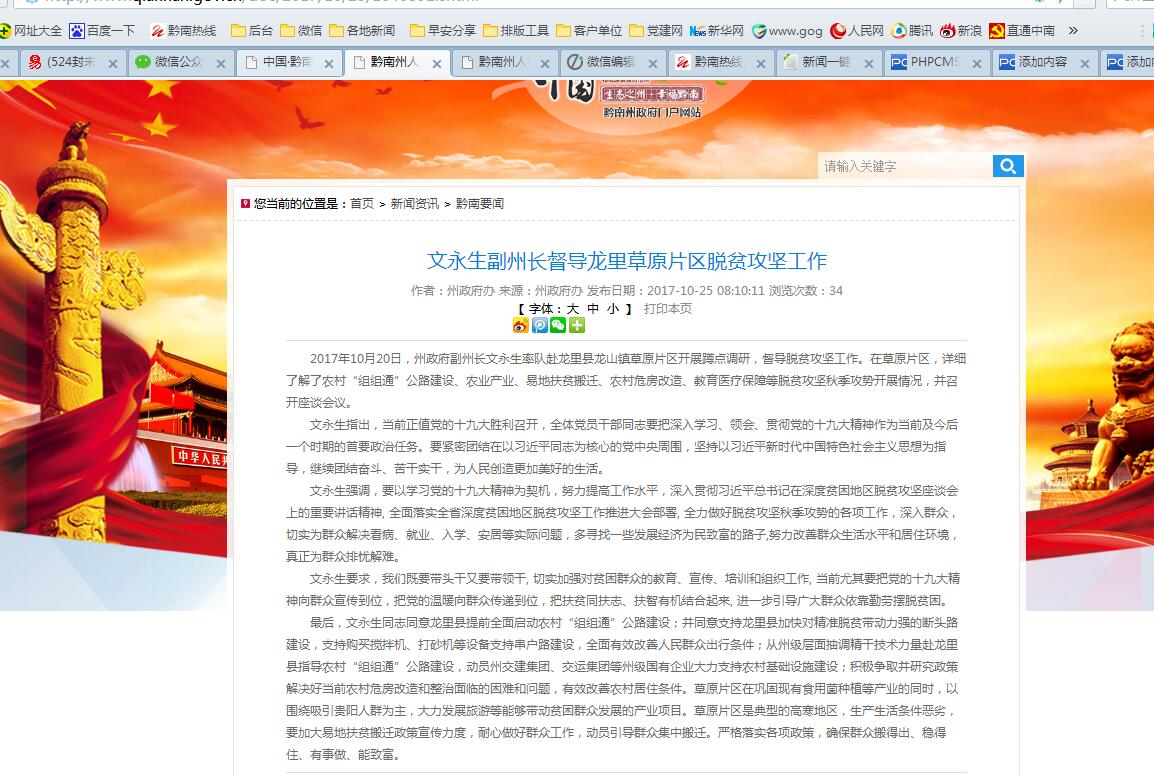1154x776 pixels.
Task: Switch to the 微信公众 tab
Action: pos(180,63)
